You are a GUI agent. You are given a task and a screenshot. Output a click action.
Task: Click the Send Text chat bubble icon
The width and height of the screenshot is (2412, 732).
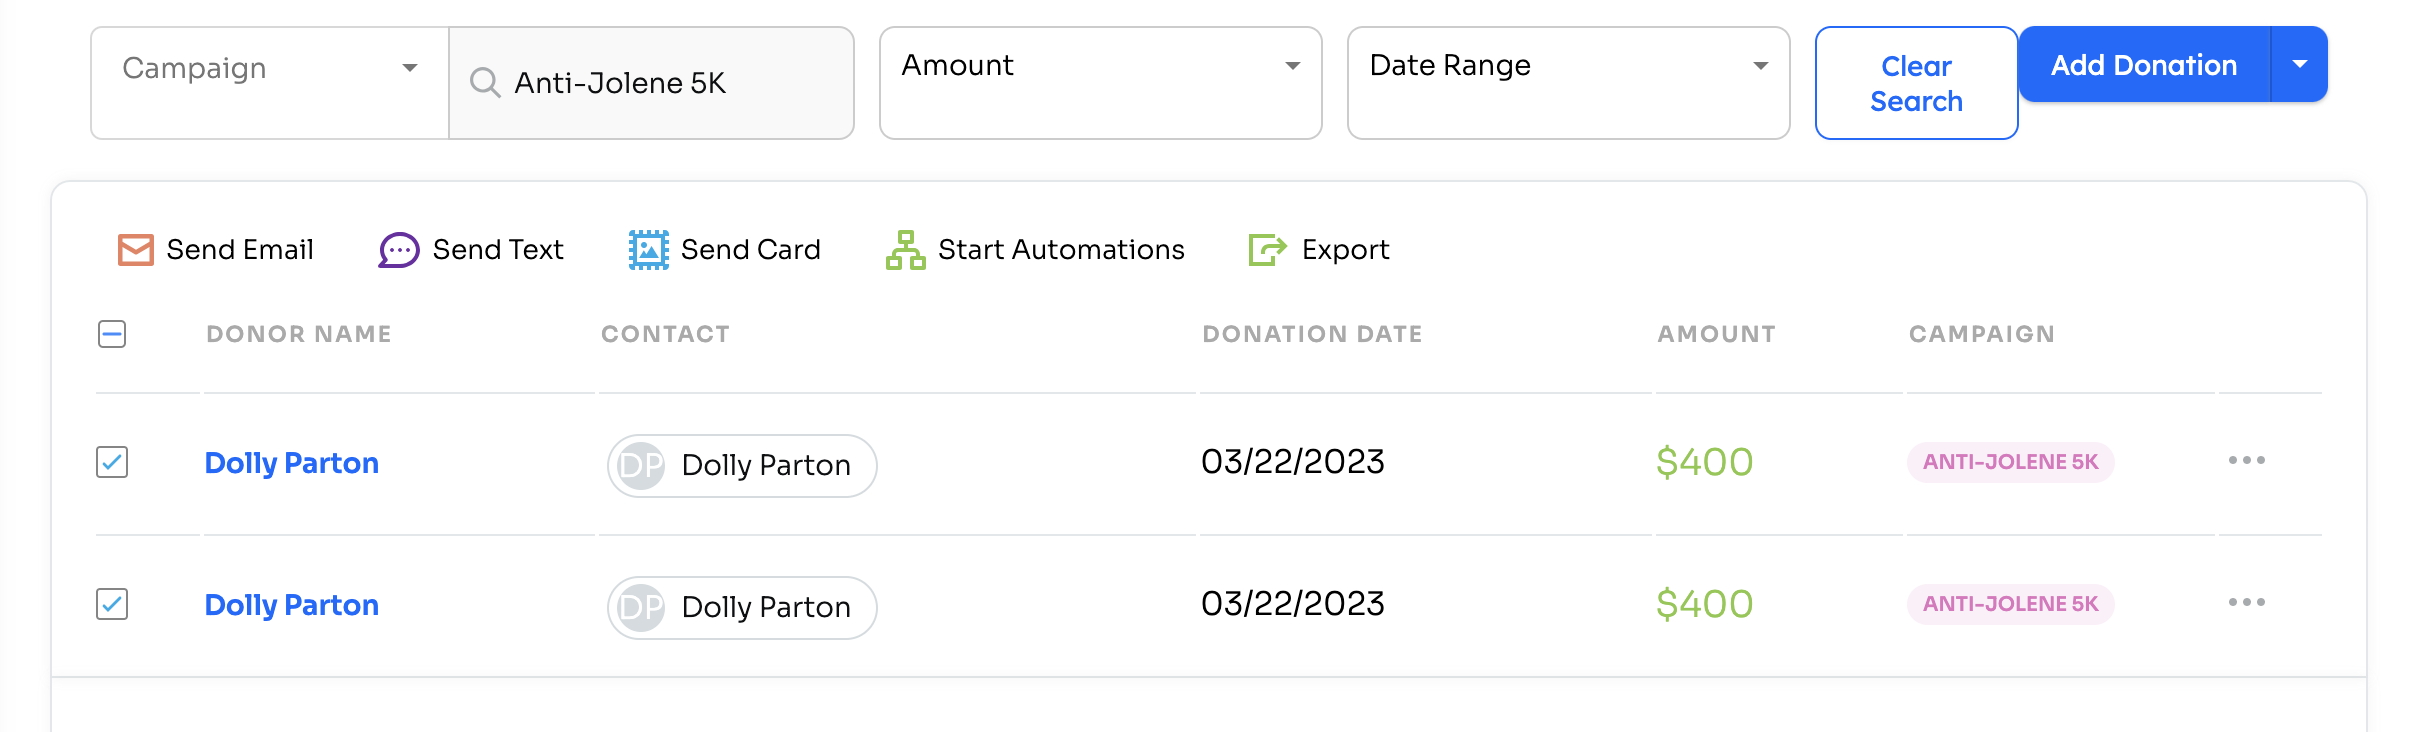pos(398,250)
